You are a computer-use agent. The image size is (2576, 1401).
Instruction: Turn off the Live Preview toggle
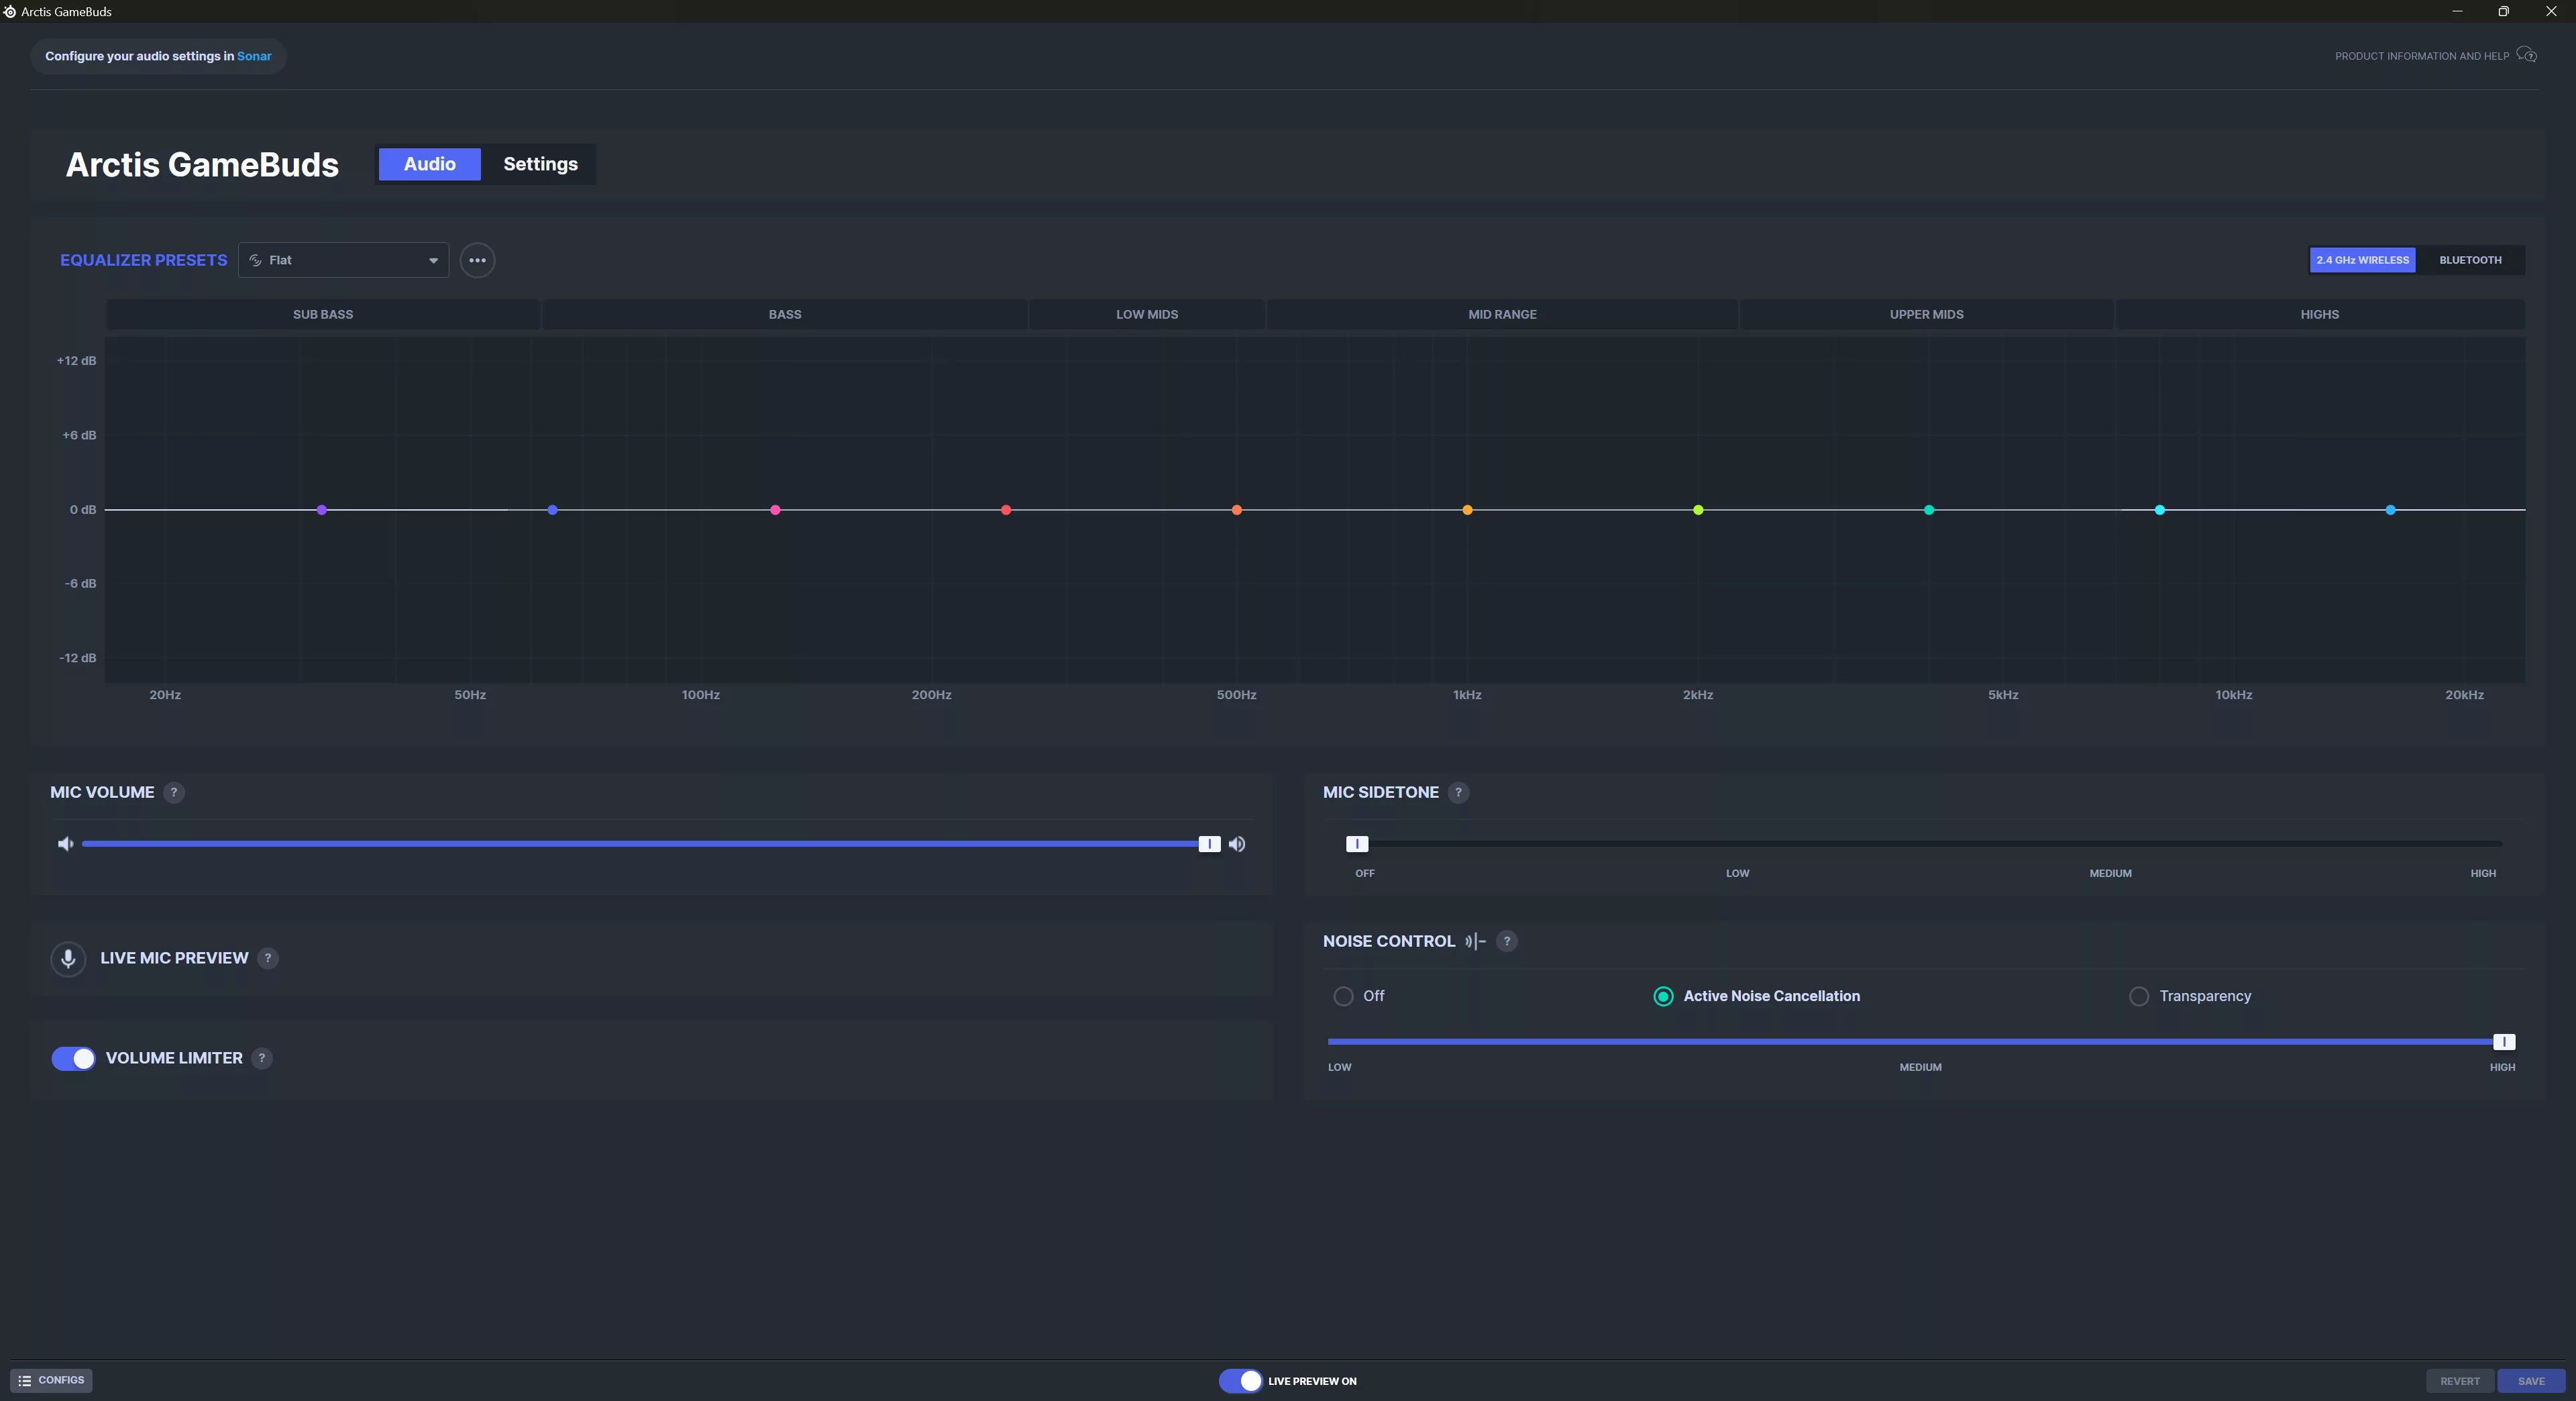click(1240, 1380)
